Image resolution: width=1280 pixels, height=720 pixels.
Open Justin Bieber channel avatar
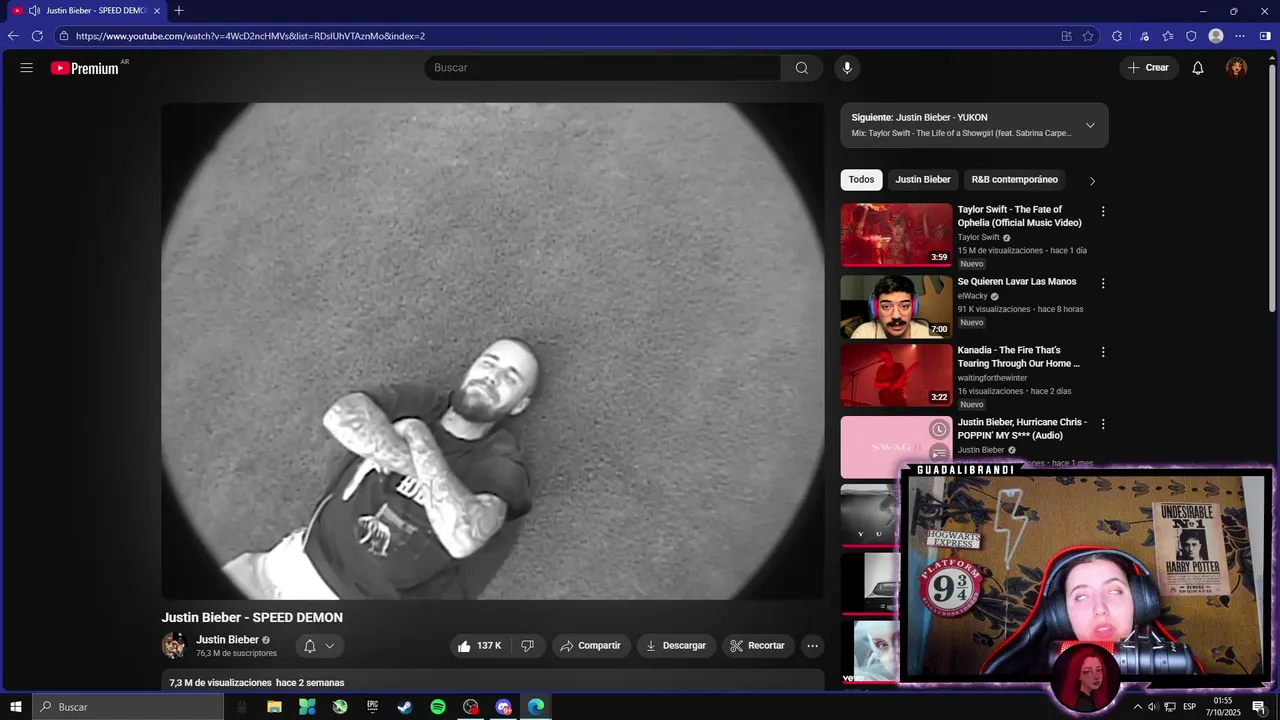pos(174,645)
